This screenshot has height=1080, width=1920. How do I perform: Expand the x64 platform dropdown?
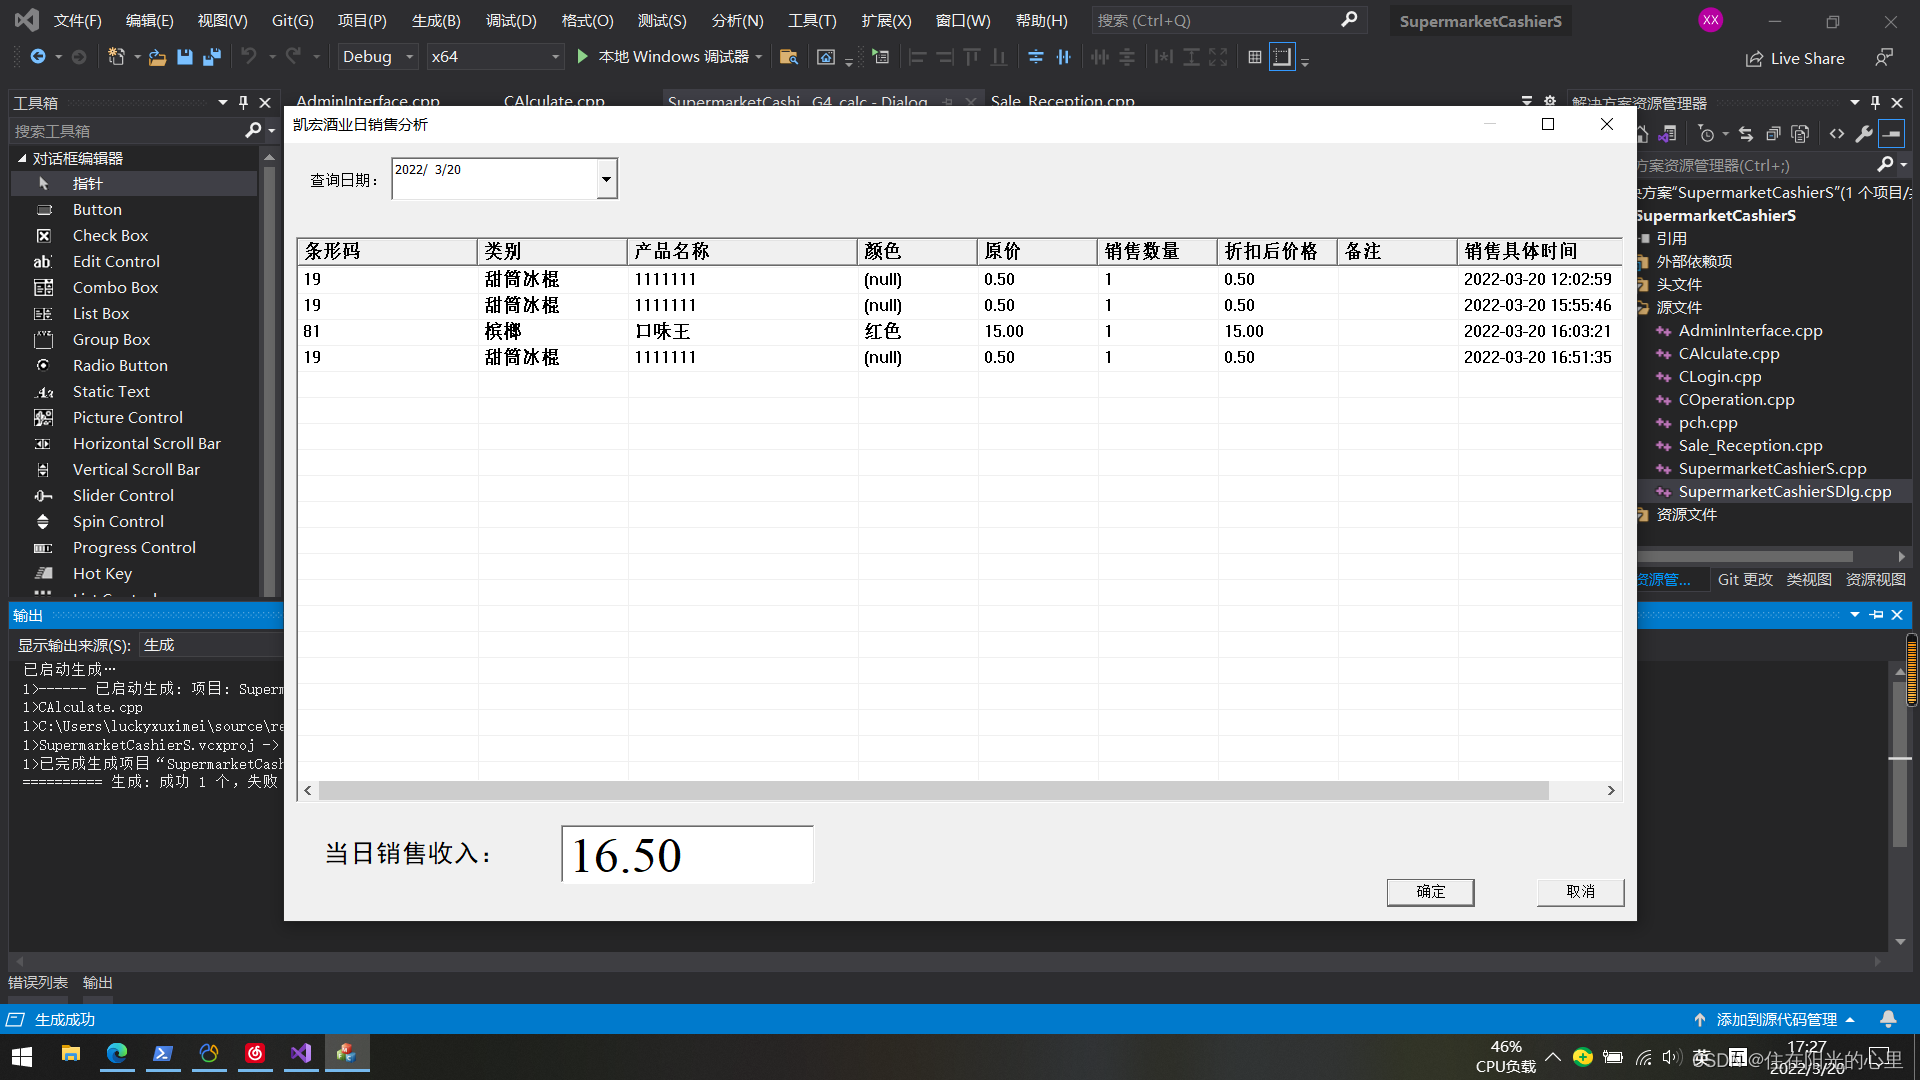(x=555, y=57)
